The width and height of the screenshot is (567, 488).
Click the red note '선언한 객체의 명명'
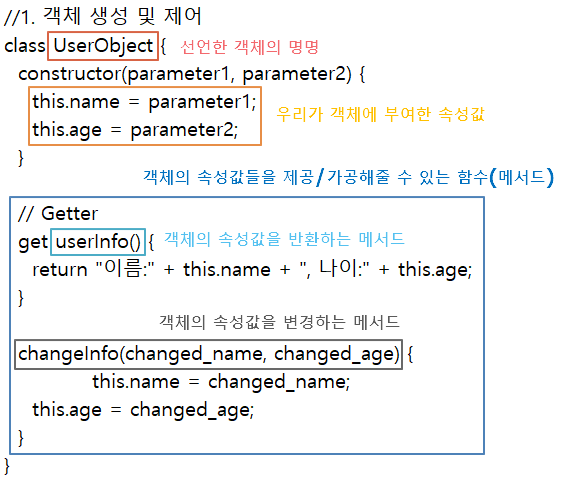(249, 47)
